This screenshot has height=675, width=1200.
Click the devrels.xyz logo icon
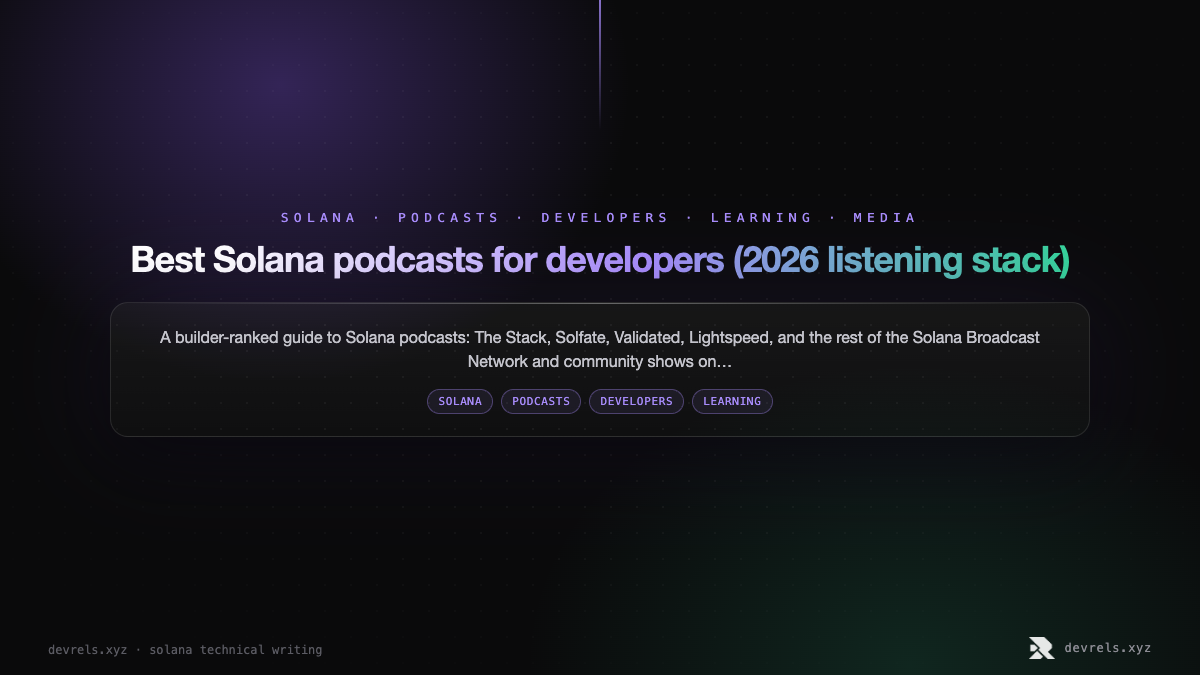1041,648
